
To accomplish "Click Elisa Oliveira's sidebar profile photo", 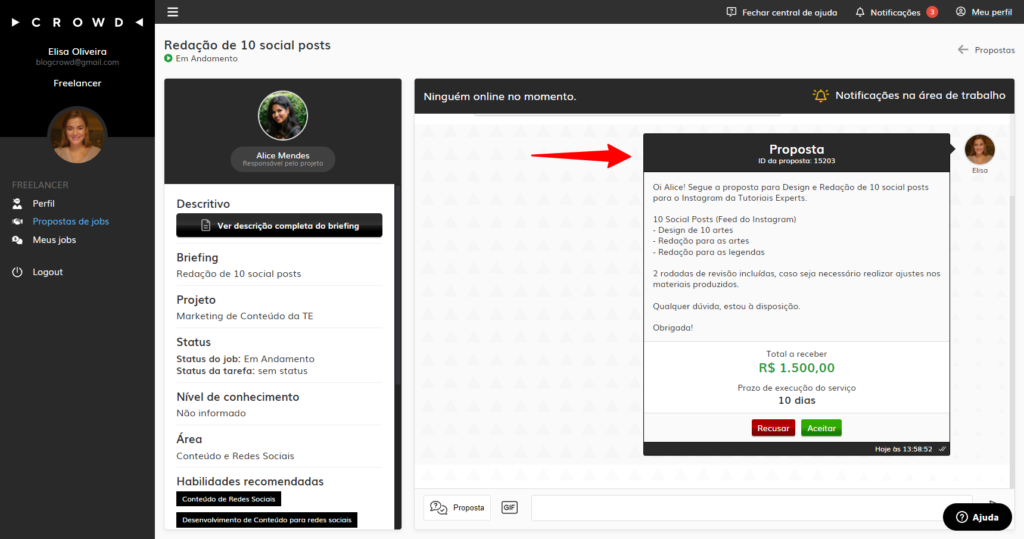I will (77, 135).
